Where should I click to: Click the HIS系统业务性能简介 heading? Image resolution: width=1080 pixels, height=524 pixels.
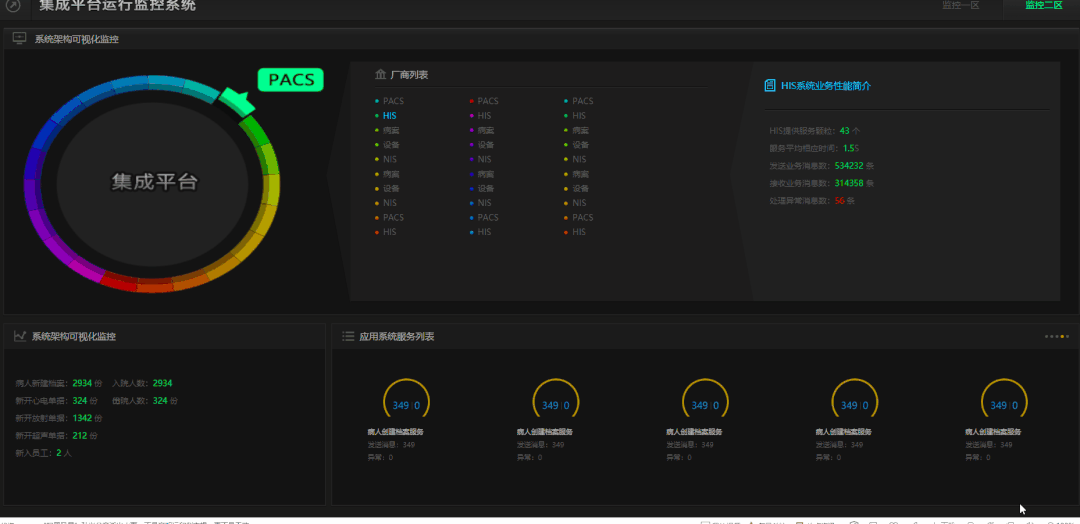(x=825, y=86)
